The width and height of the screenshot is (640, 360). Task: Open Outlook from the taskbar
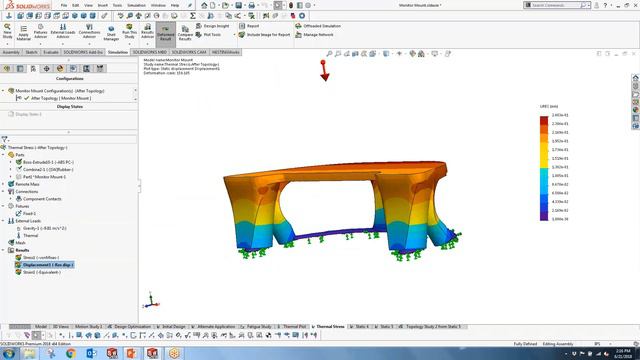tap(91, 353)
